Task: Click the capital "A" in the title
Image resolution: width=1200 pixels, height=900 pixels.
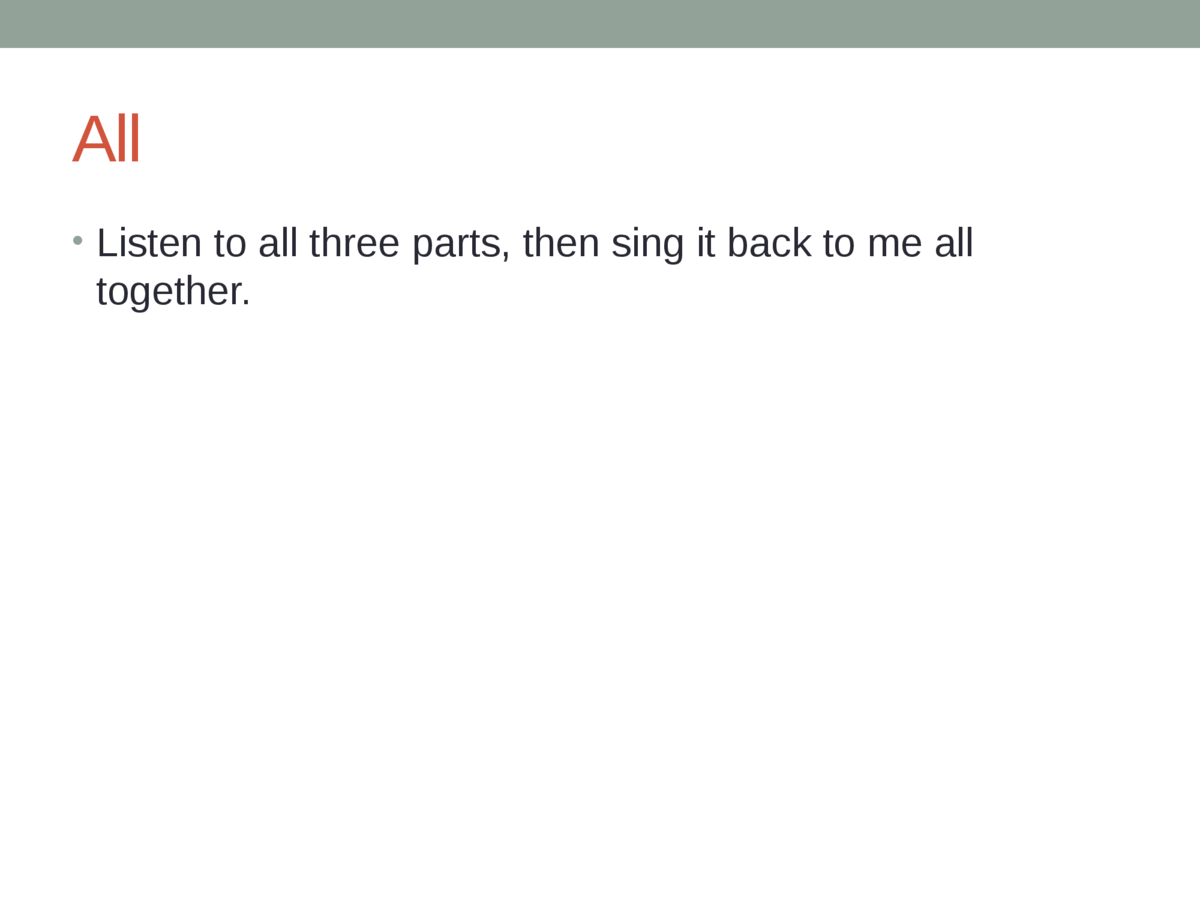Action: [x=92, y=140]
